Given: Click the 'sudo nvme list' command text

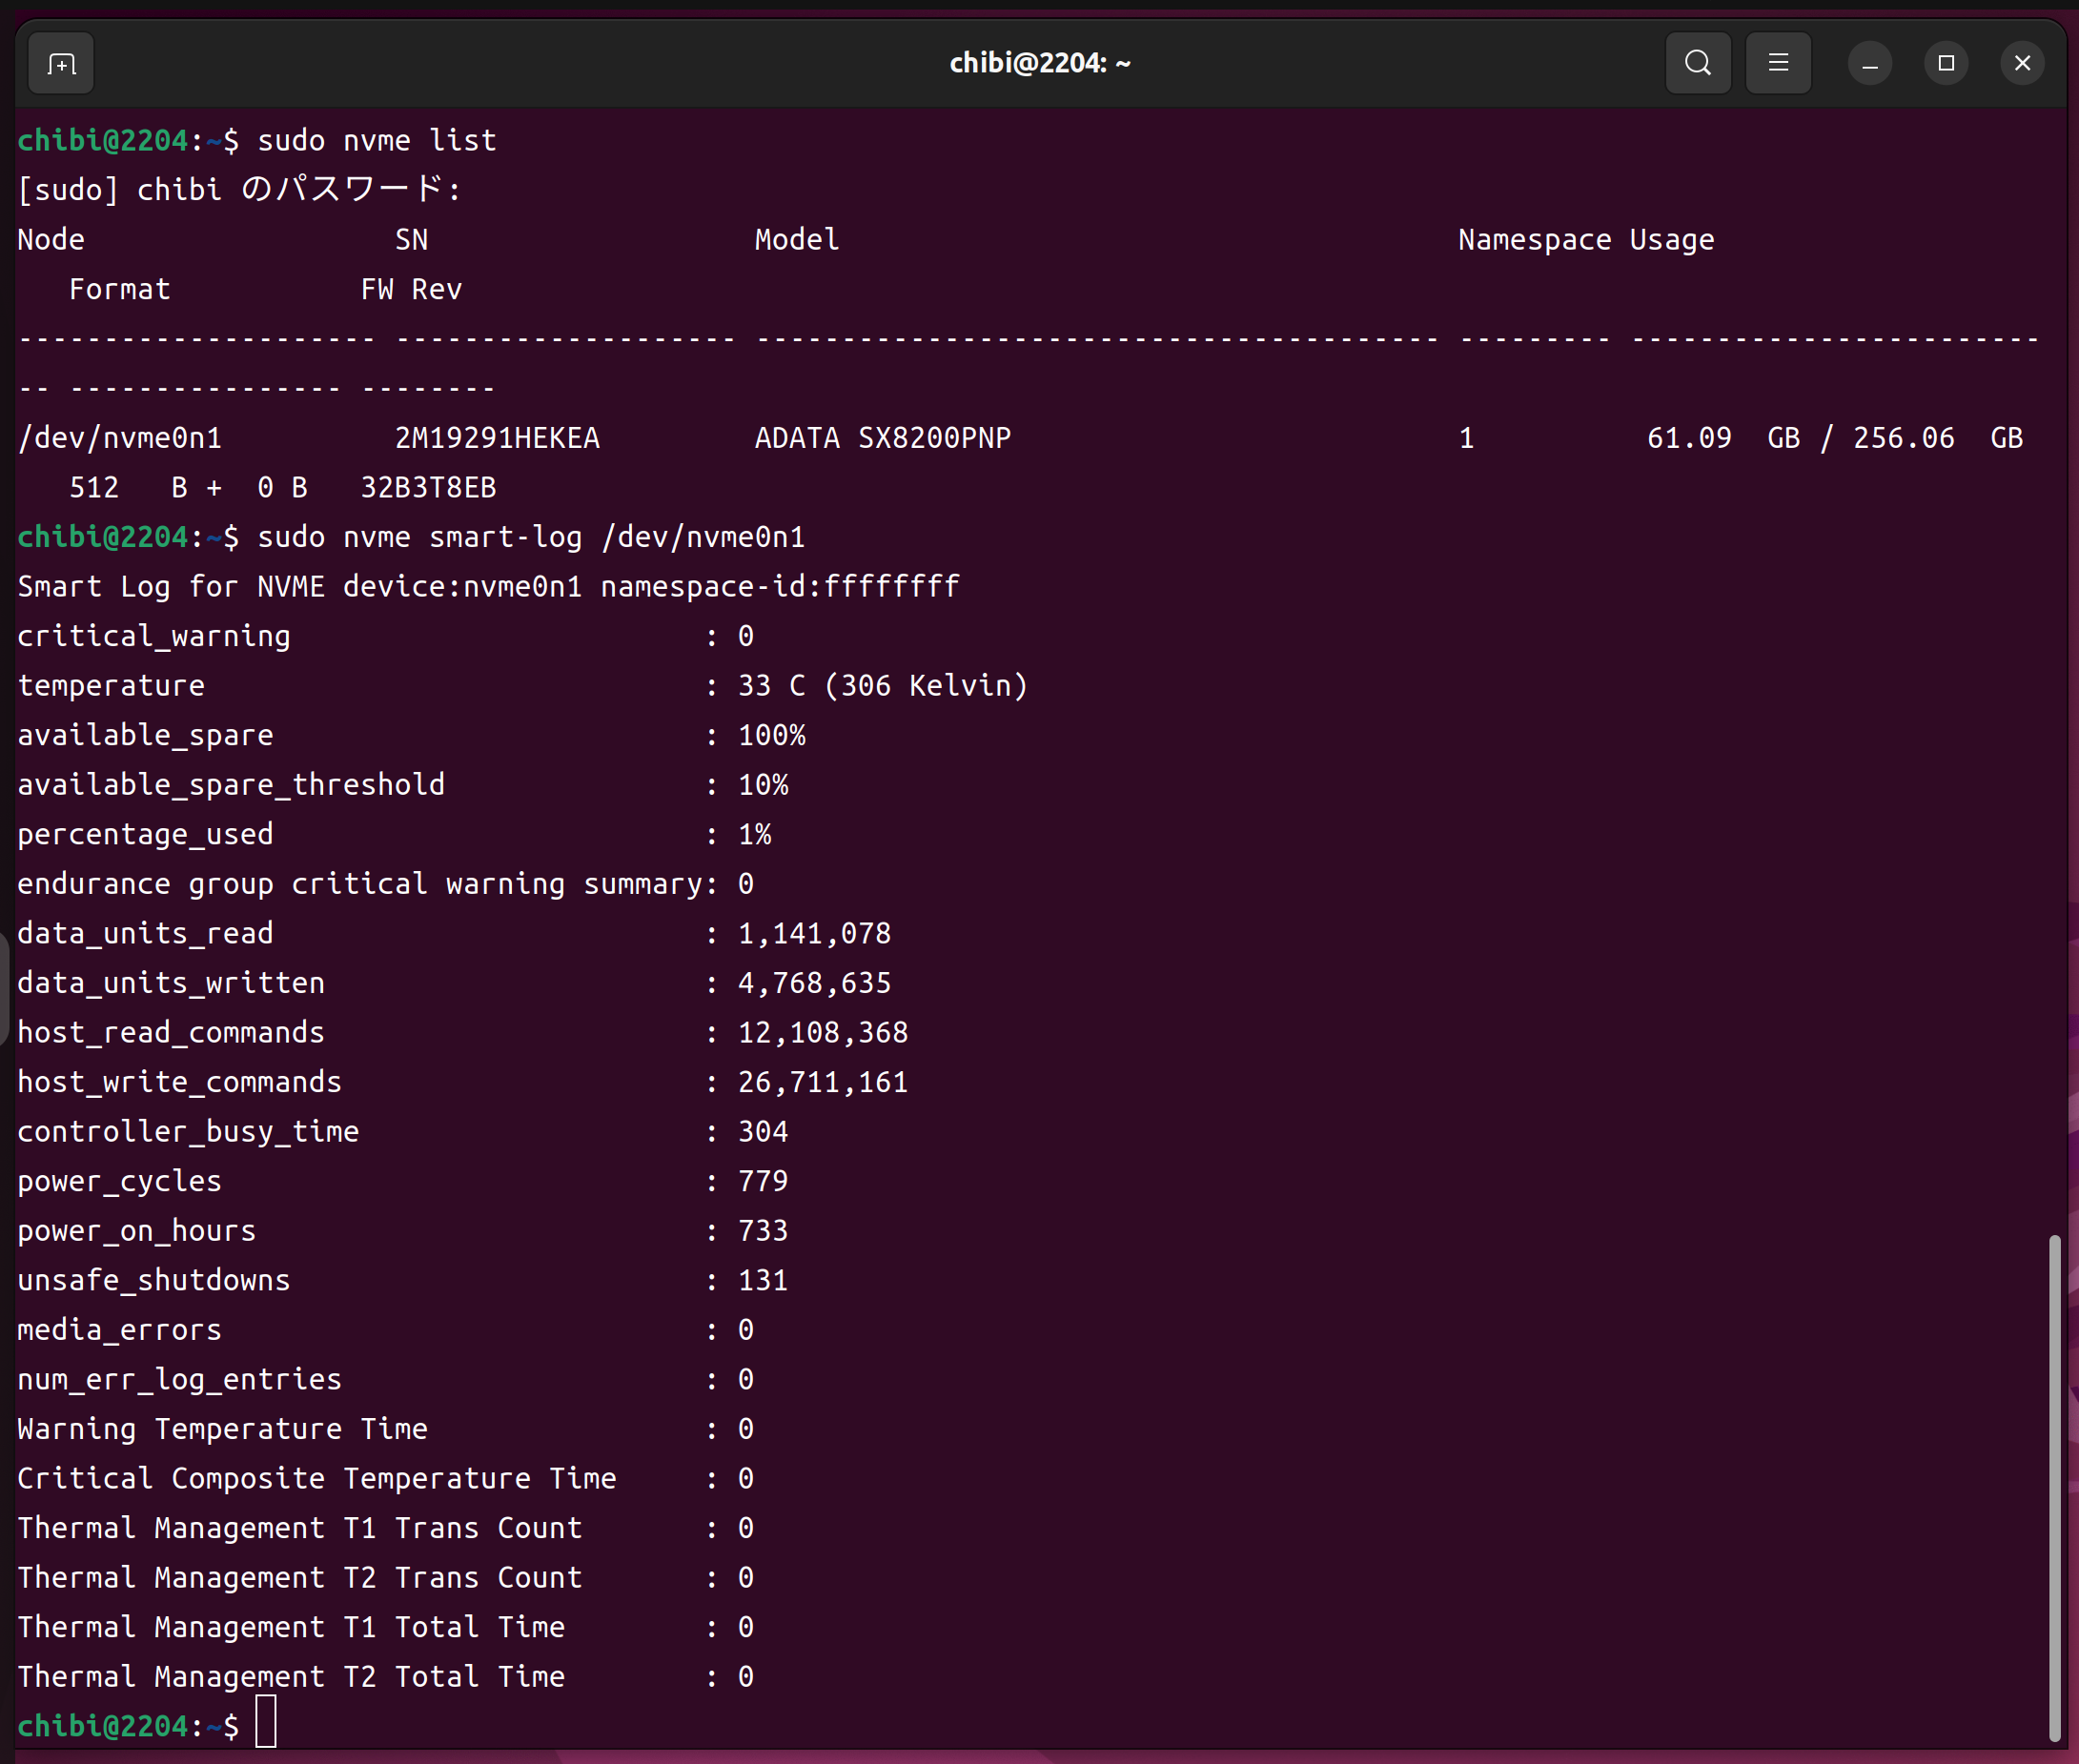Looking at the screenshot, I should [376, 140].
